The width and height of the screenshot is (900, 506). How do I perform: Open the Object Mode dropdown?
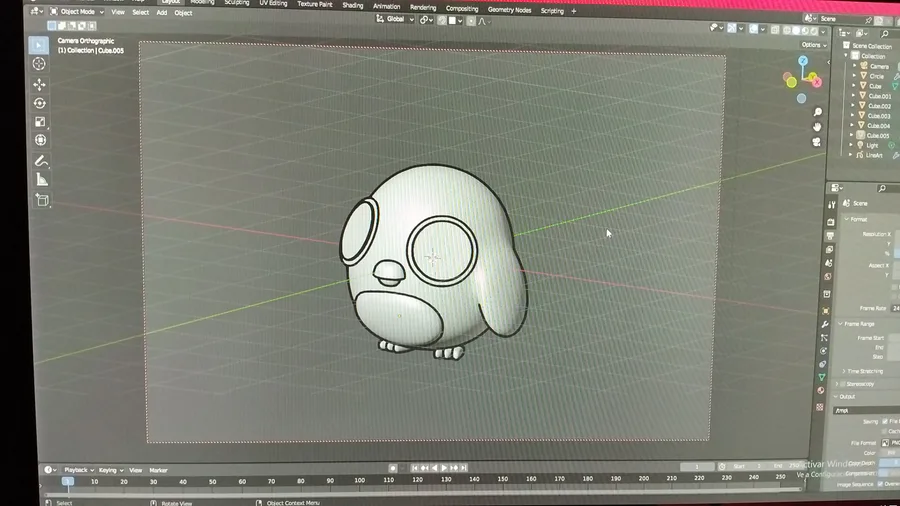pos(77,11)
